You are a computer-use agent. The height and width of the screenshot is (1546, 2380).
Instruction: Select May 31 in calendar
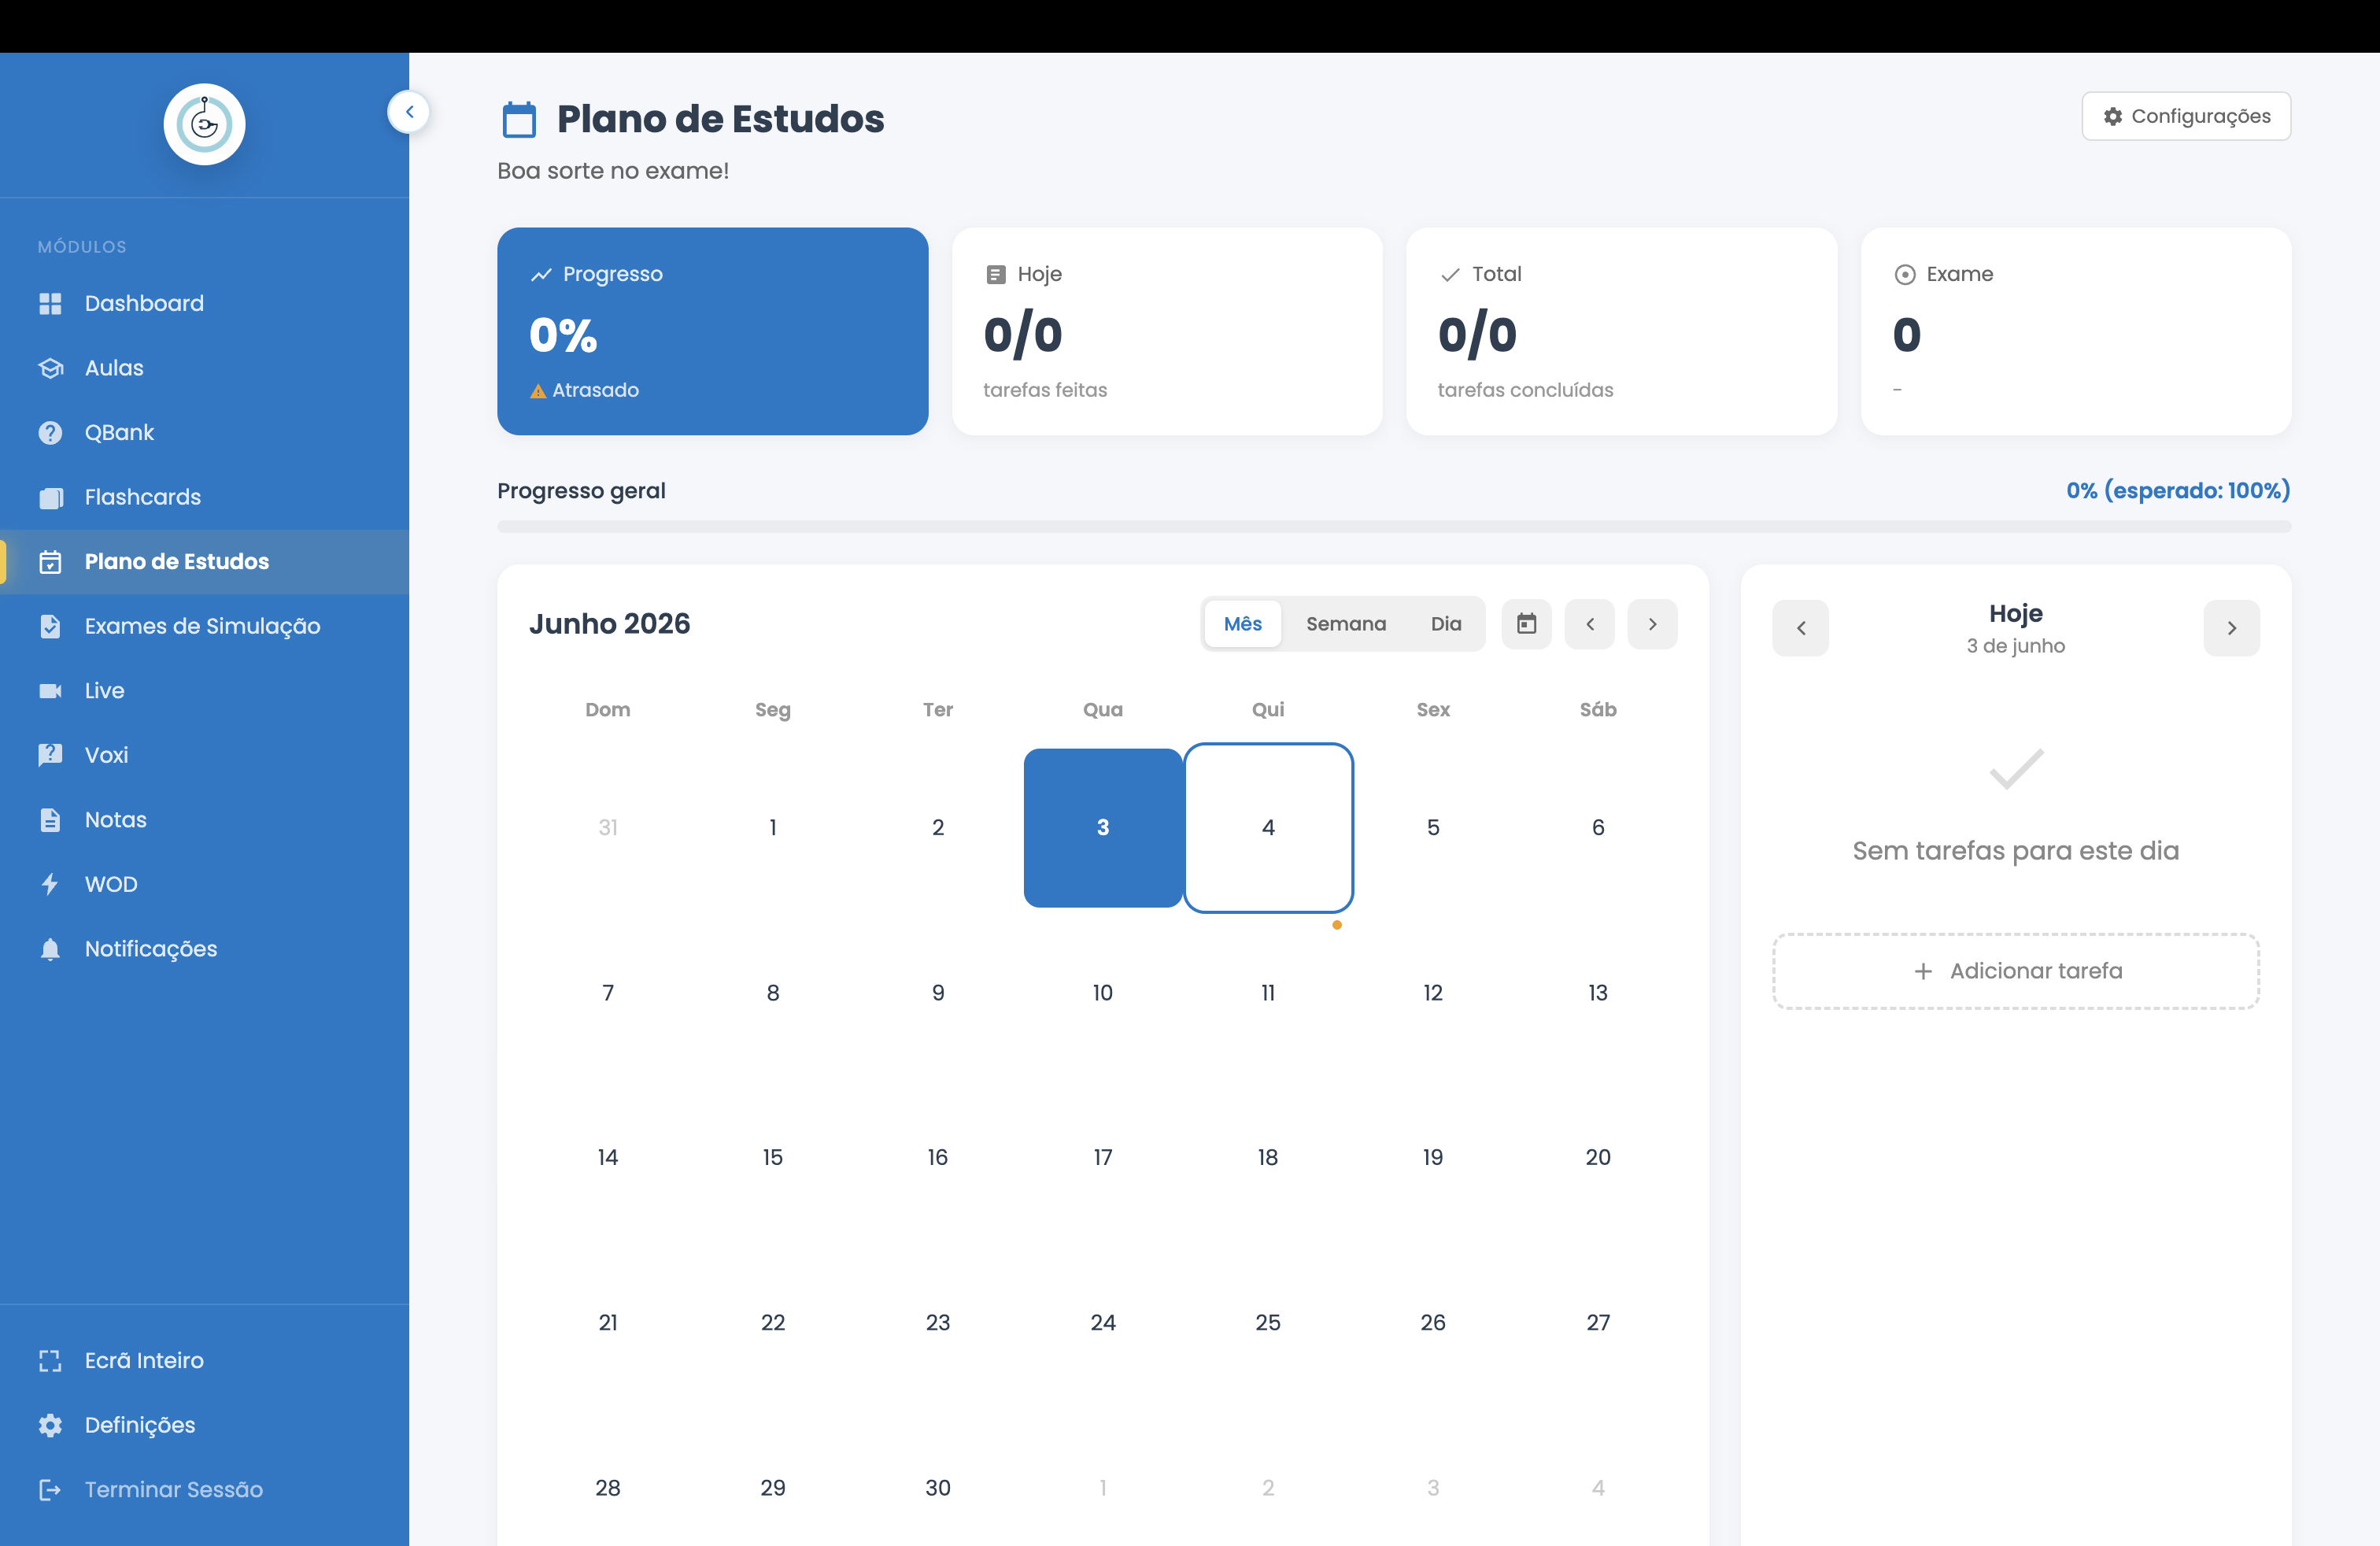coord(607,828)
